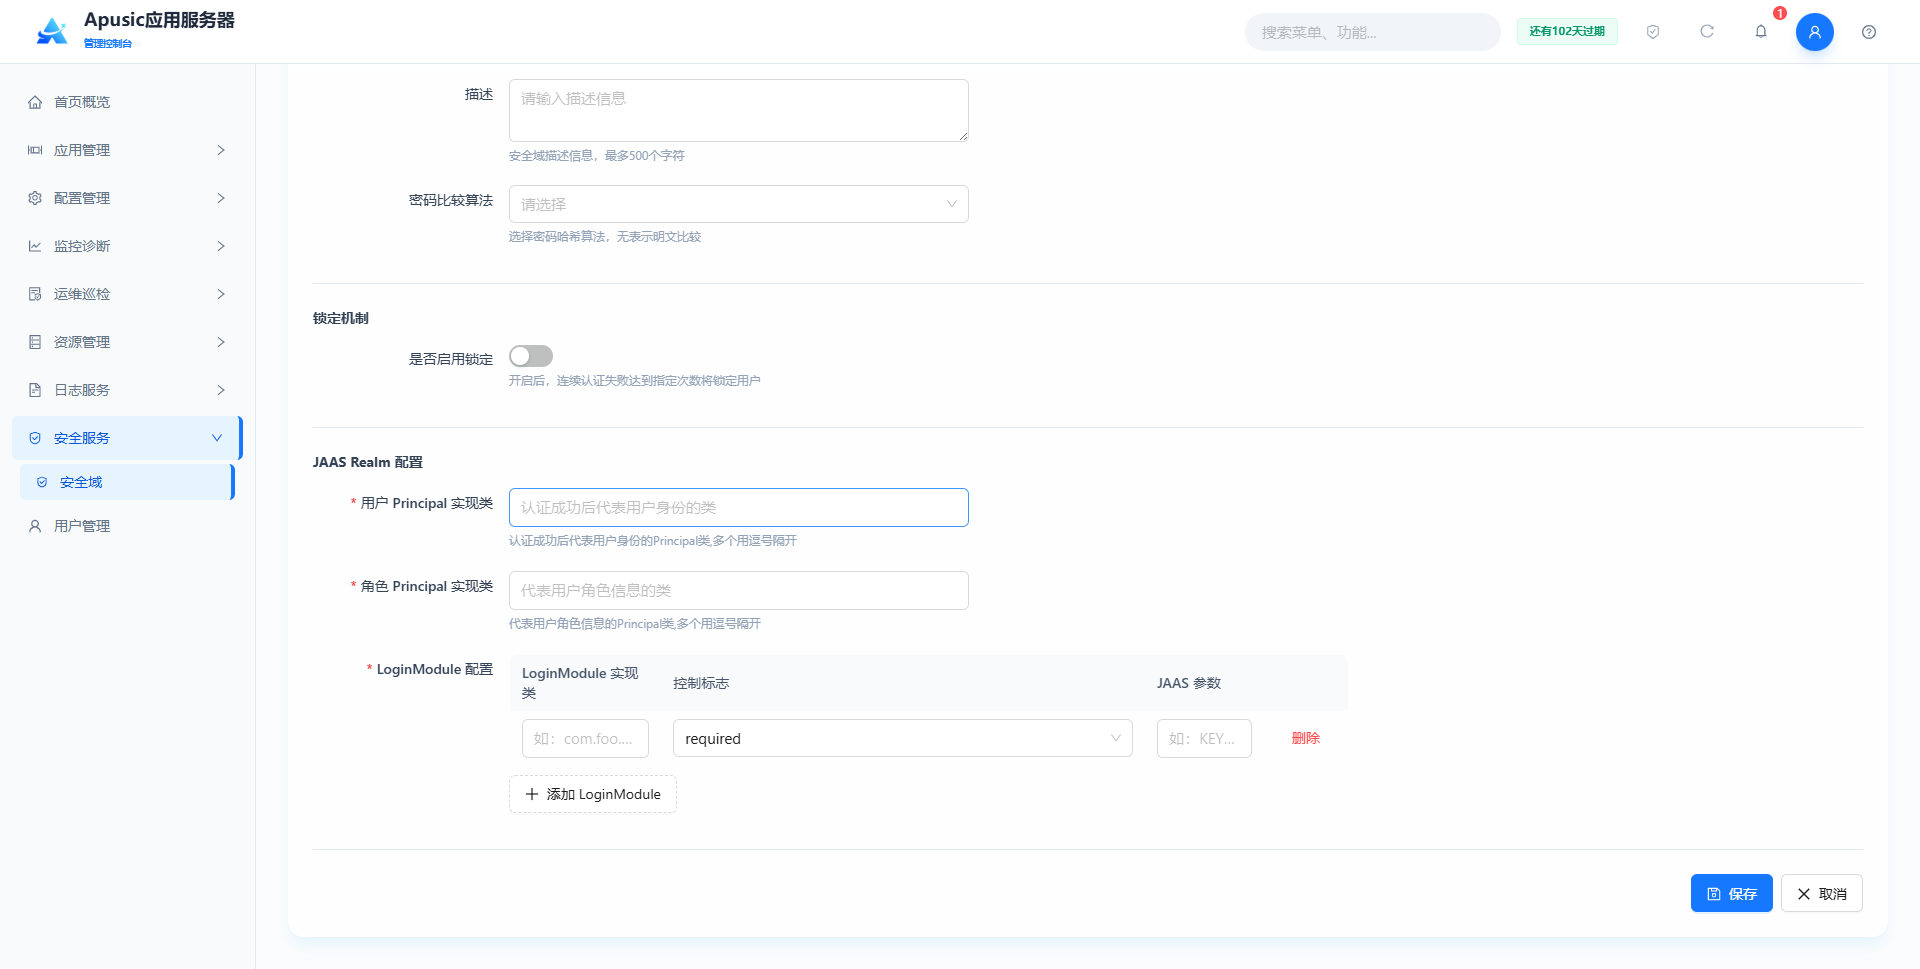This screenshot has width=1920, height=969.
Task: Click the 角色 Principal 实现类 field
Action: [x=739, y=590]
